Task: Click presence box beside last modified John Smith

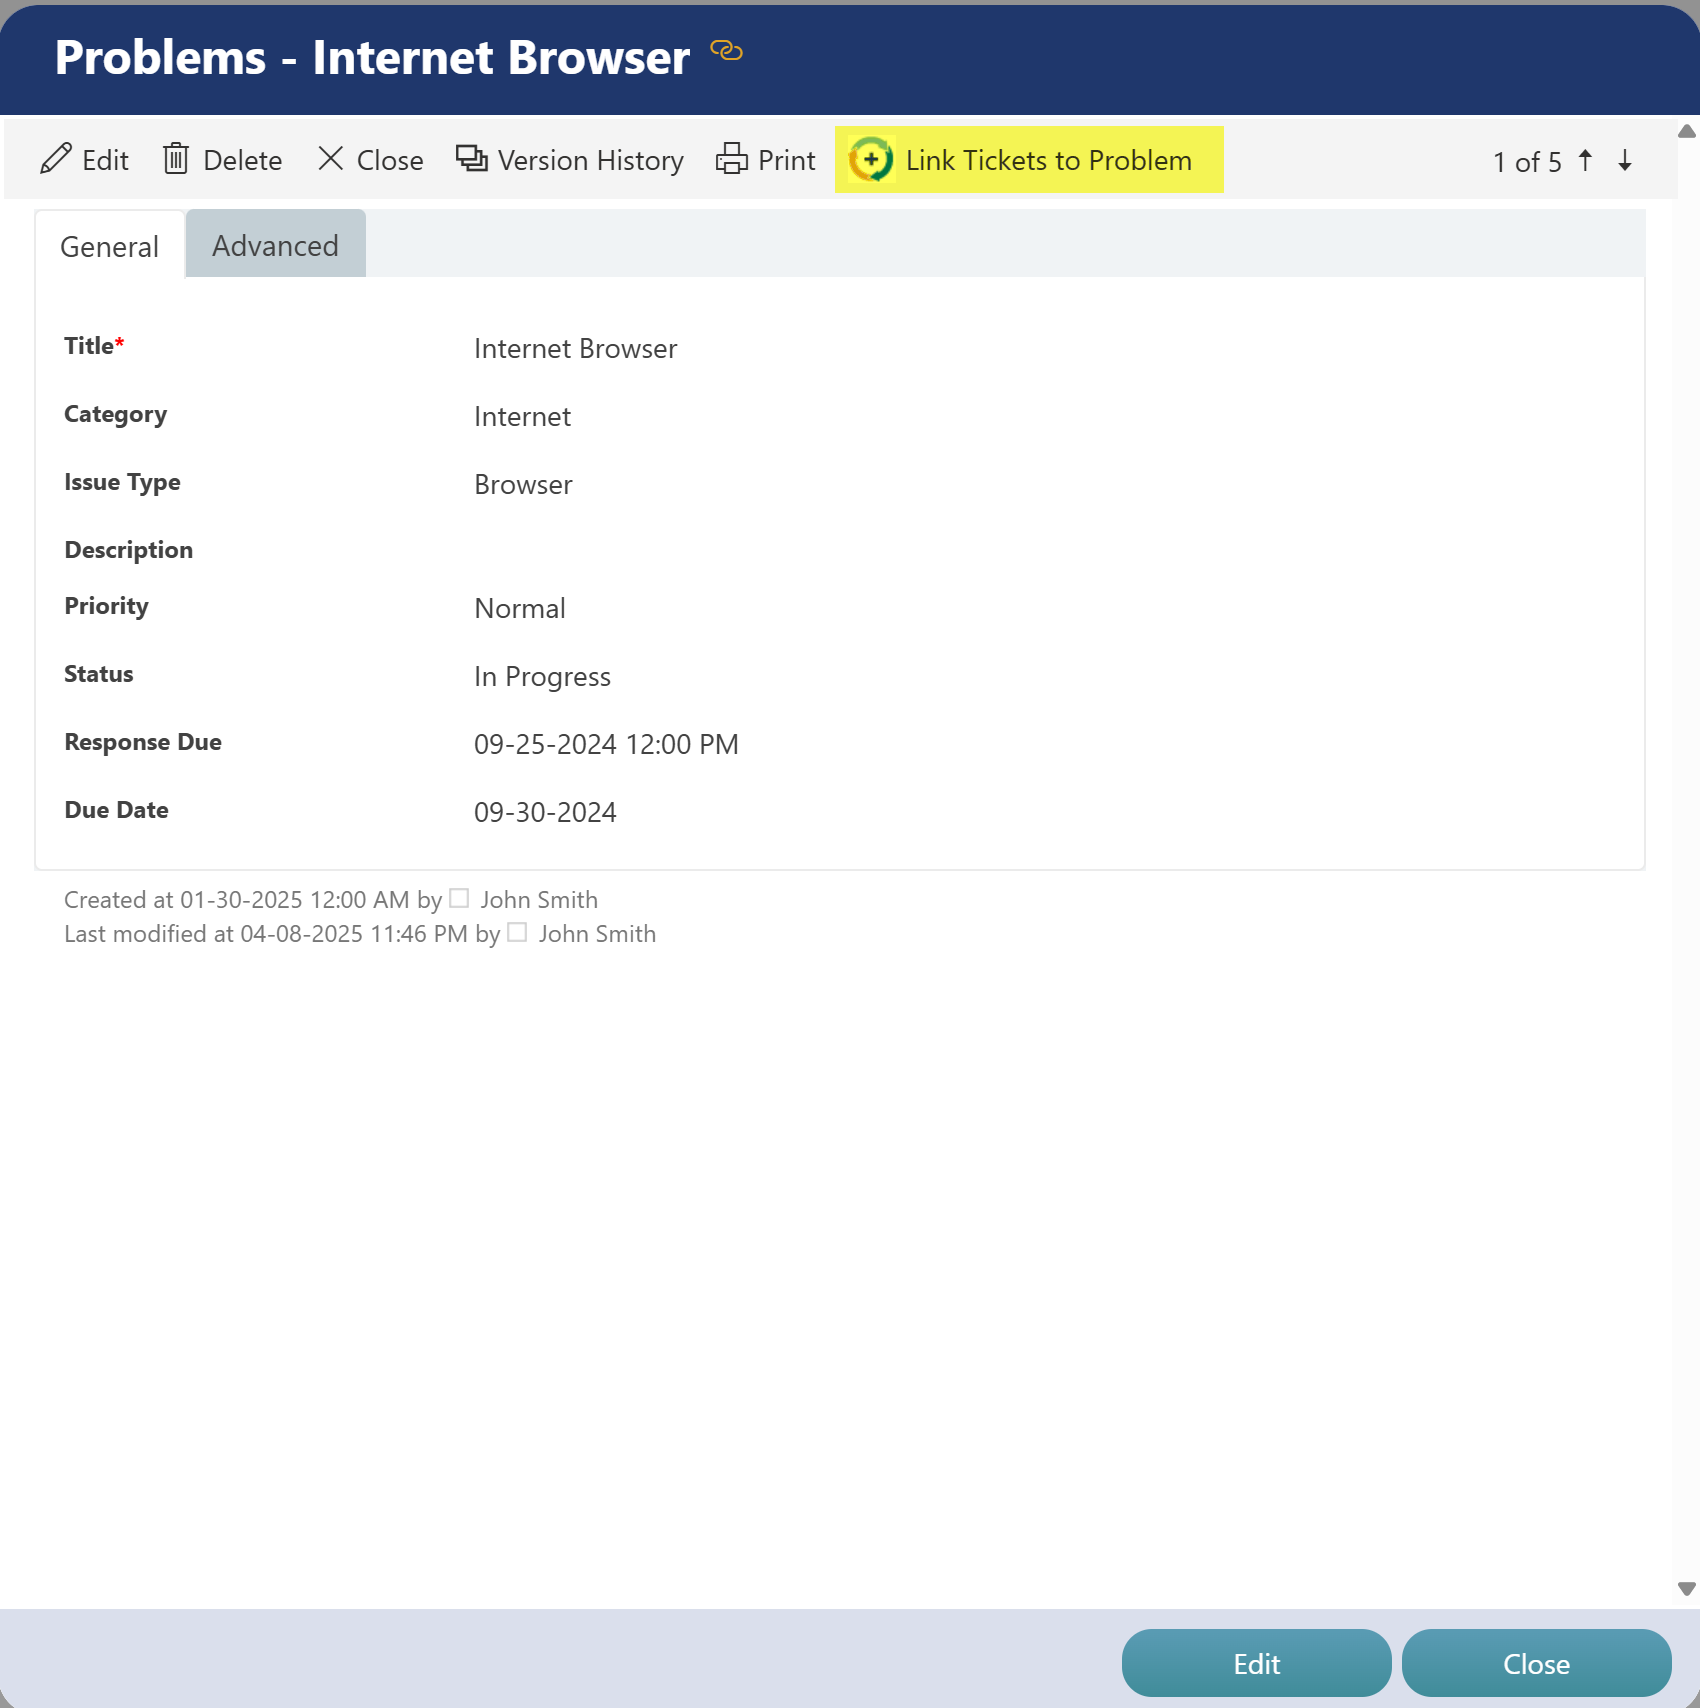Action: click(x=517, y=932)
